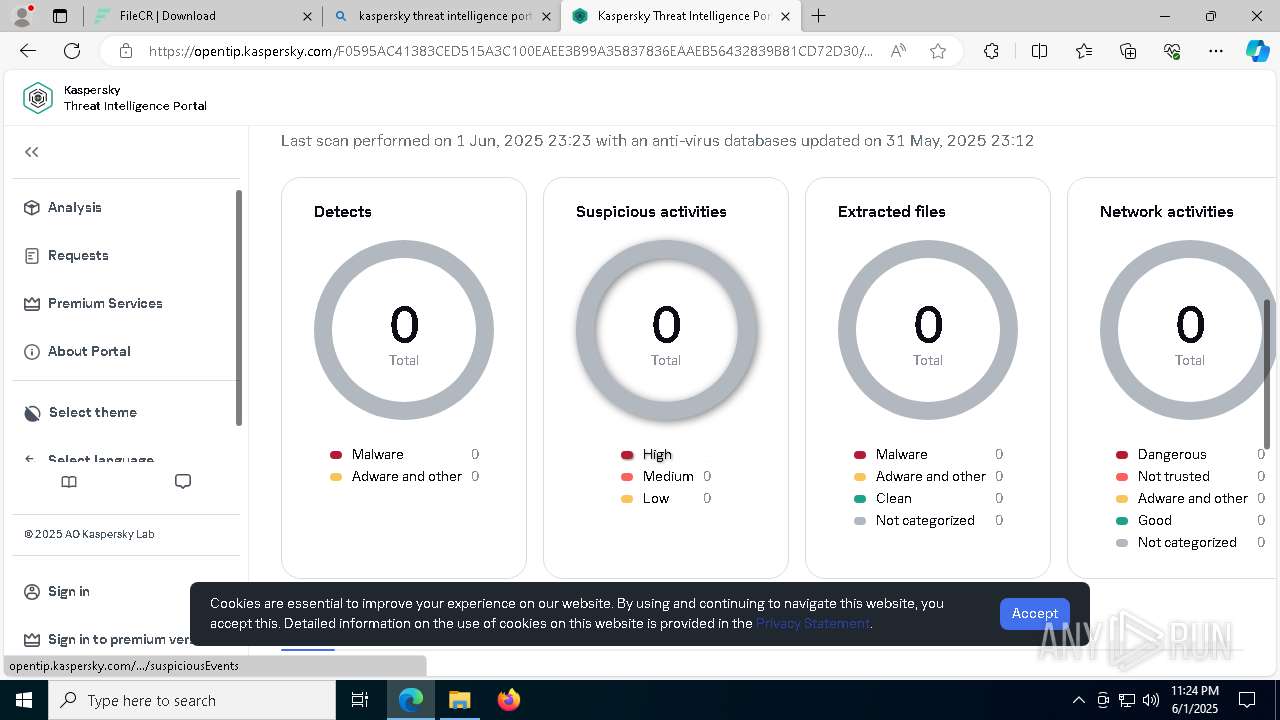Screen dimensions: 1280x720
Task: Switch to the FileCR Download tab
Action: click(200, 16)
